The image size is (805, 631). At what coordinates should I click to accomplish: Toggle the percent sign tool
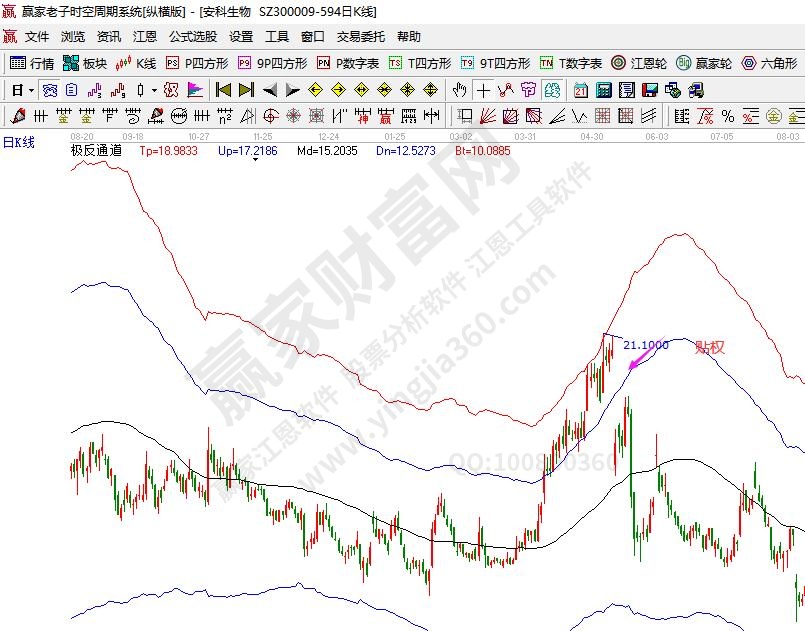click(727, 116)
